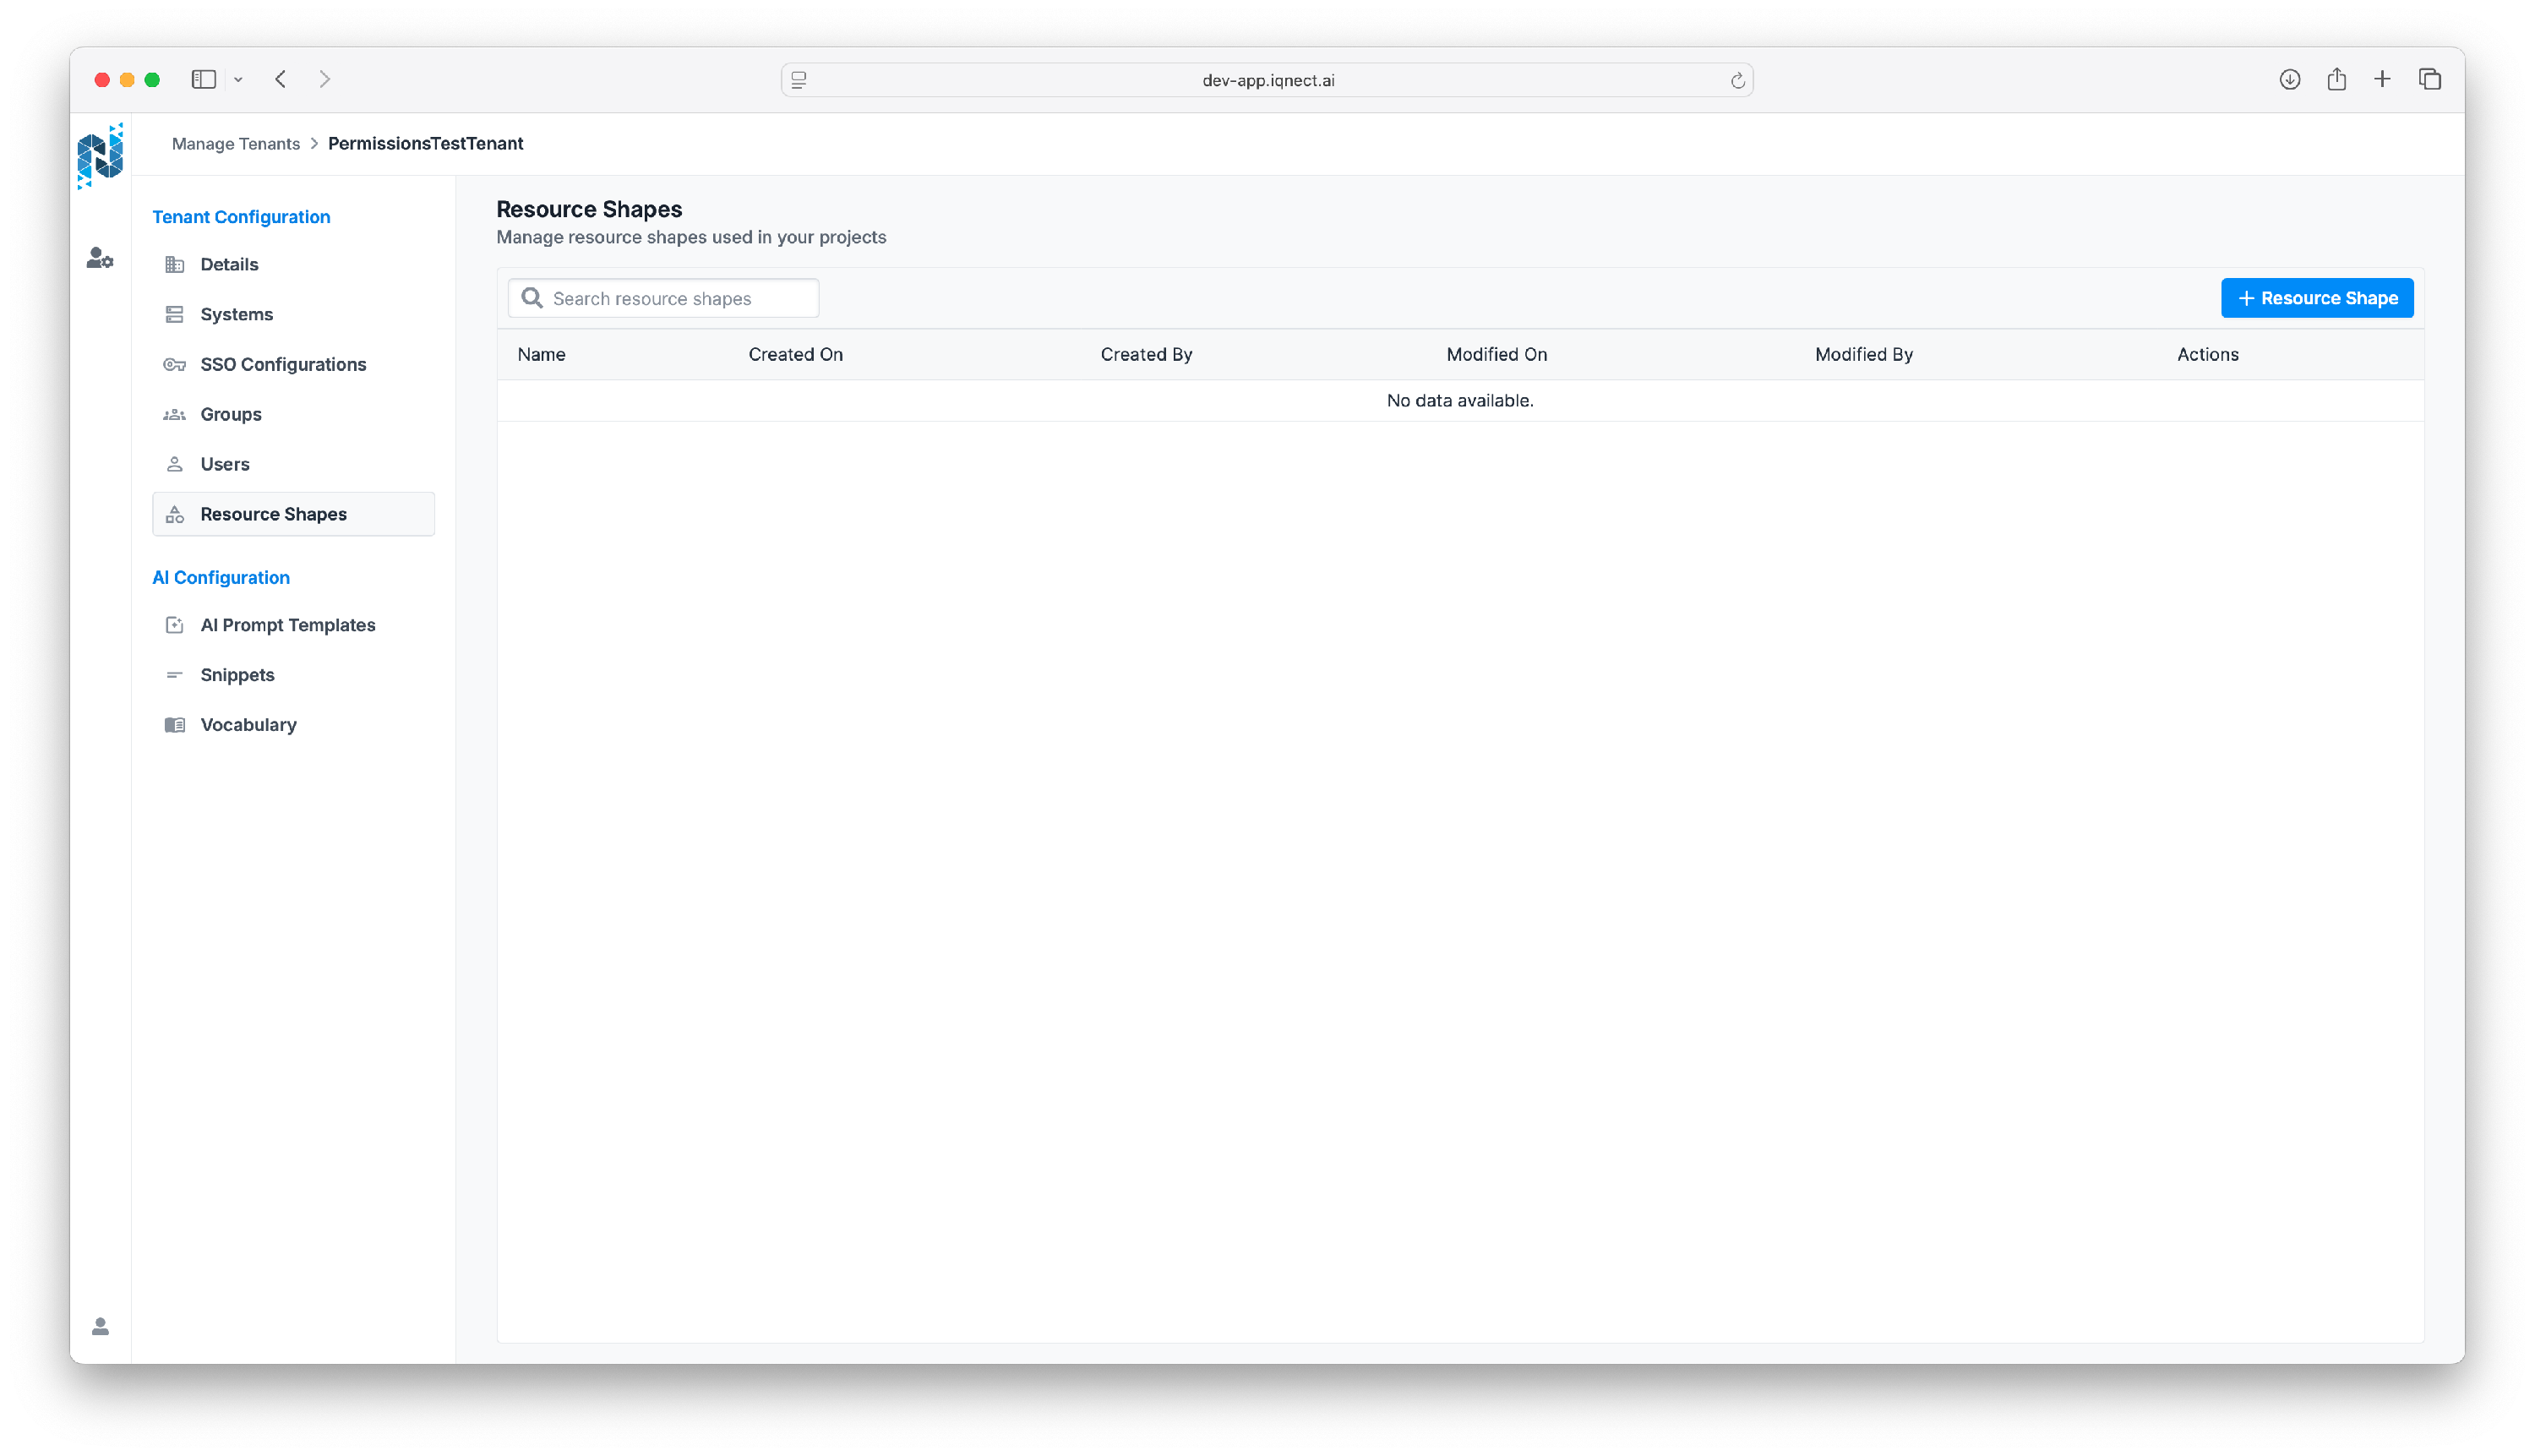Viewport: 2535px width, 1456px height.
Task: Open the admin user-settings icon in left rail
Action: point(100,258)
